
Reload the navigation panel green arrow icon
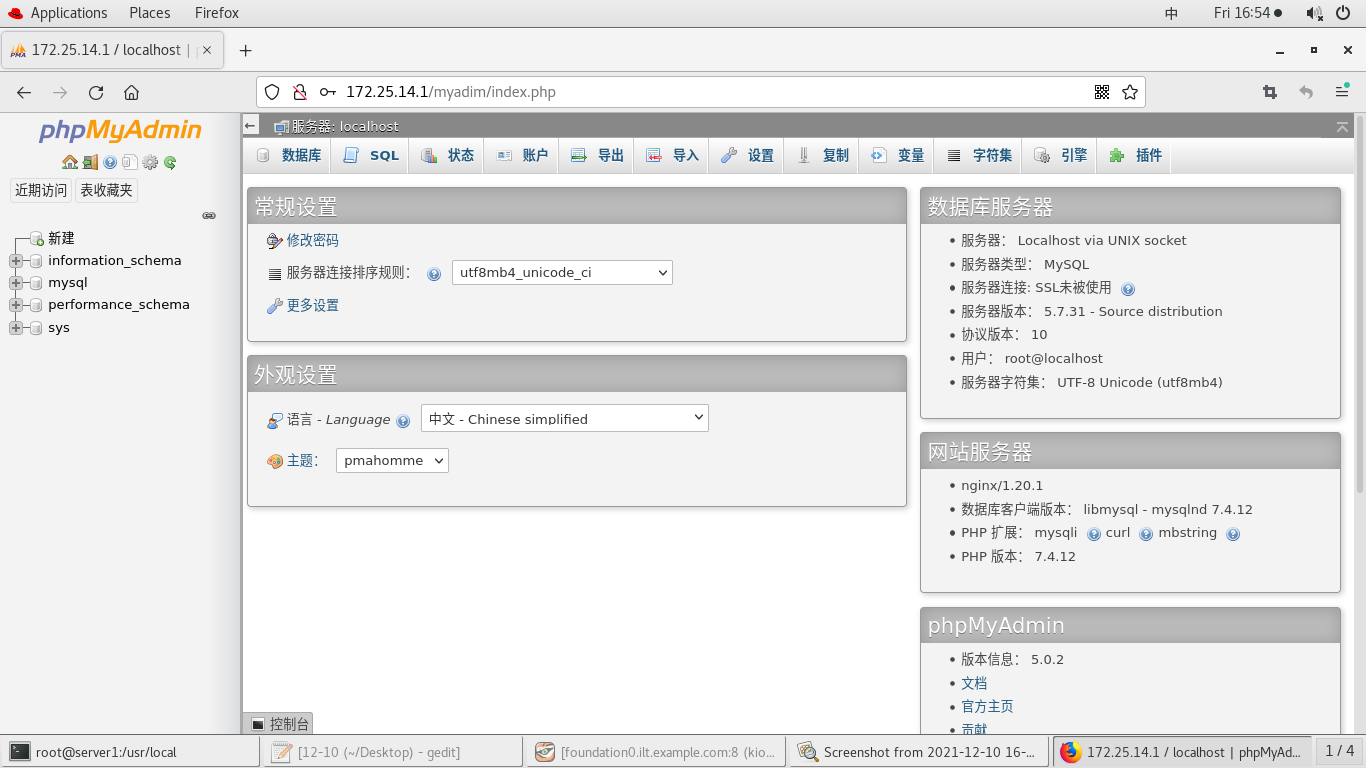tap(170, 162)
